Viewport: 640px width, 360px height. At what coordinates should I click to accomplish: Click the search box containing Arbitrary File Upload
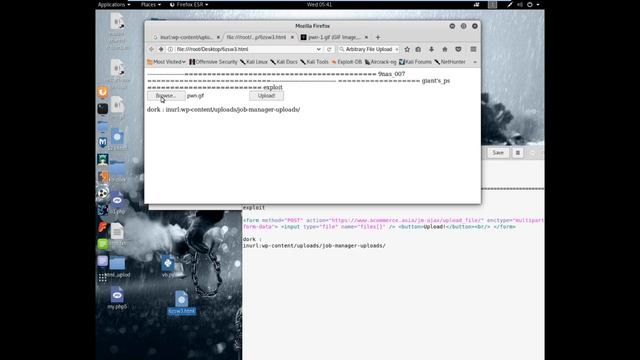(369, 49)
